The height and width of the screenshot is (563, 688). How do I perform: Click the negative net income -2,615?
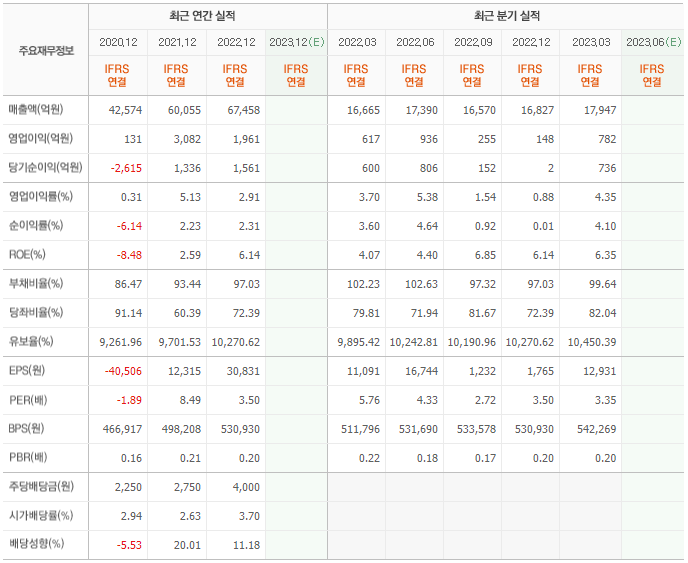(x=126, y=168)
